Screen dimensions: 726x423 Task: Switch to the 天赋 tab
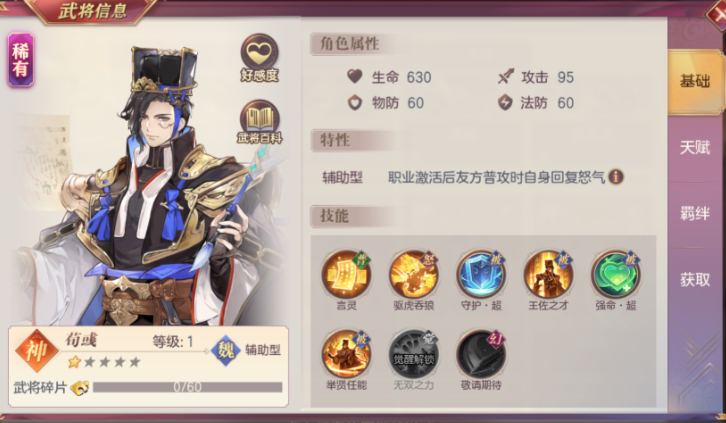[x=695, y=147]
